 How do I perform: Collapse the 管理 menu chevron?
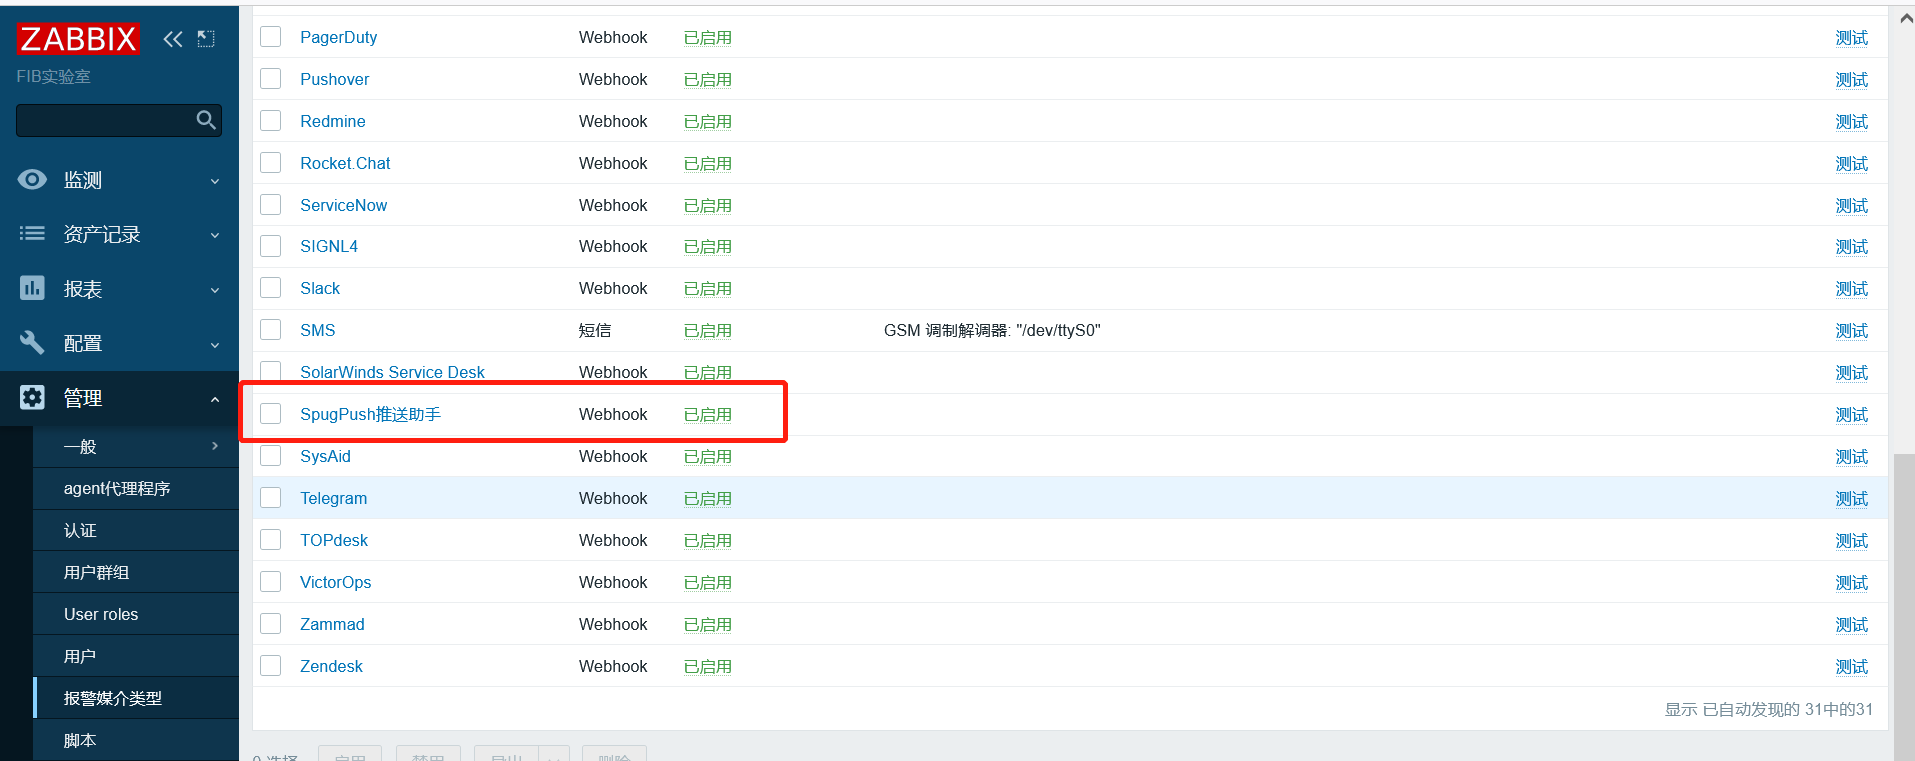pos(214,399)
